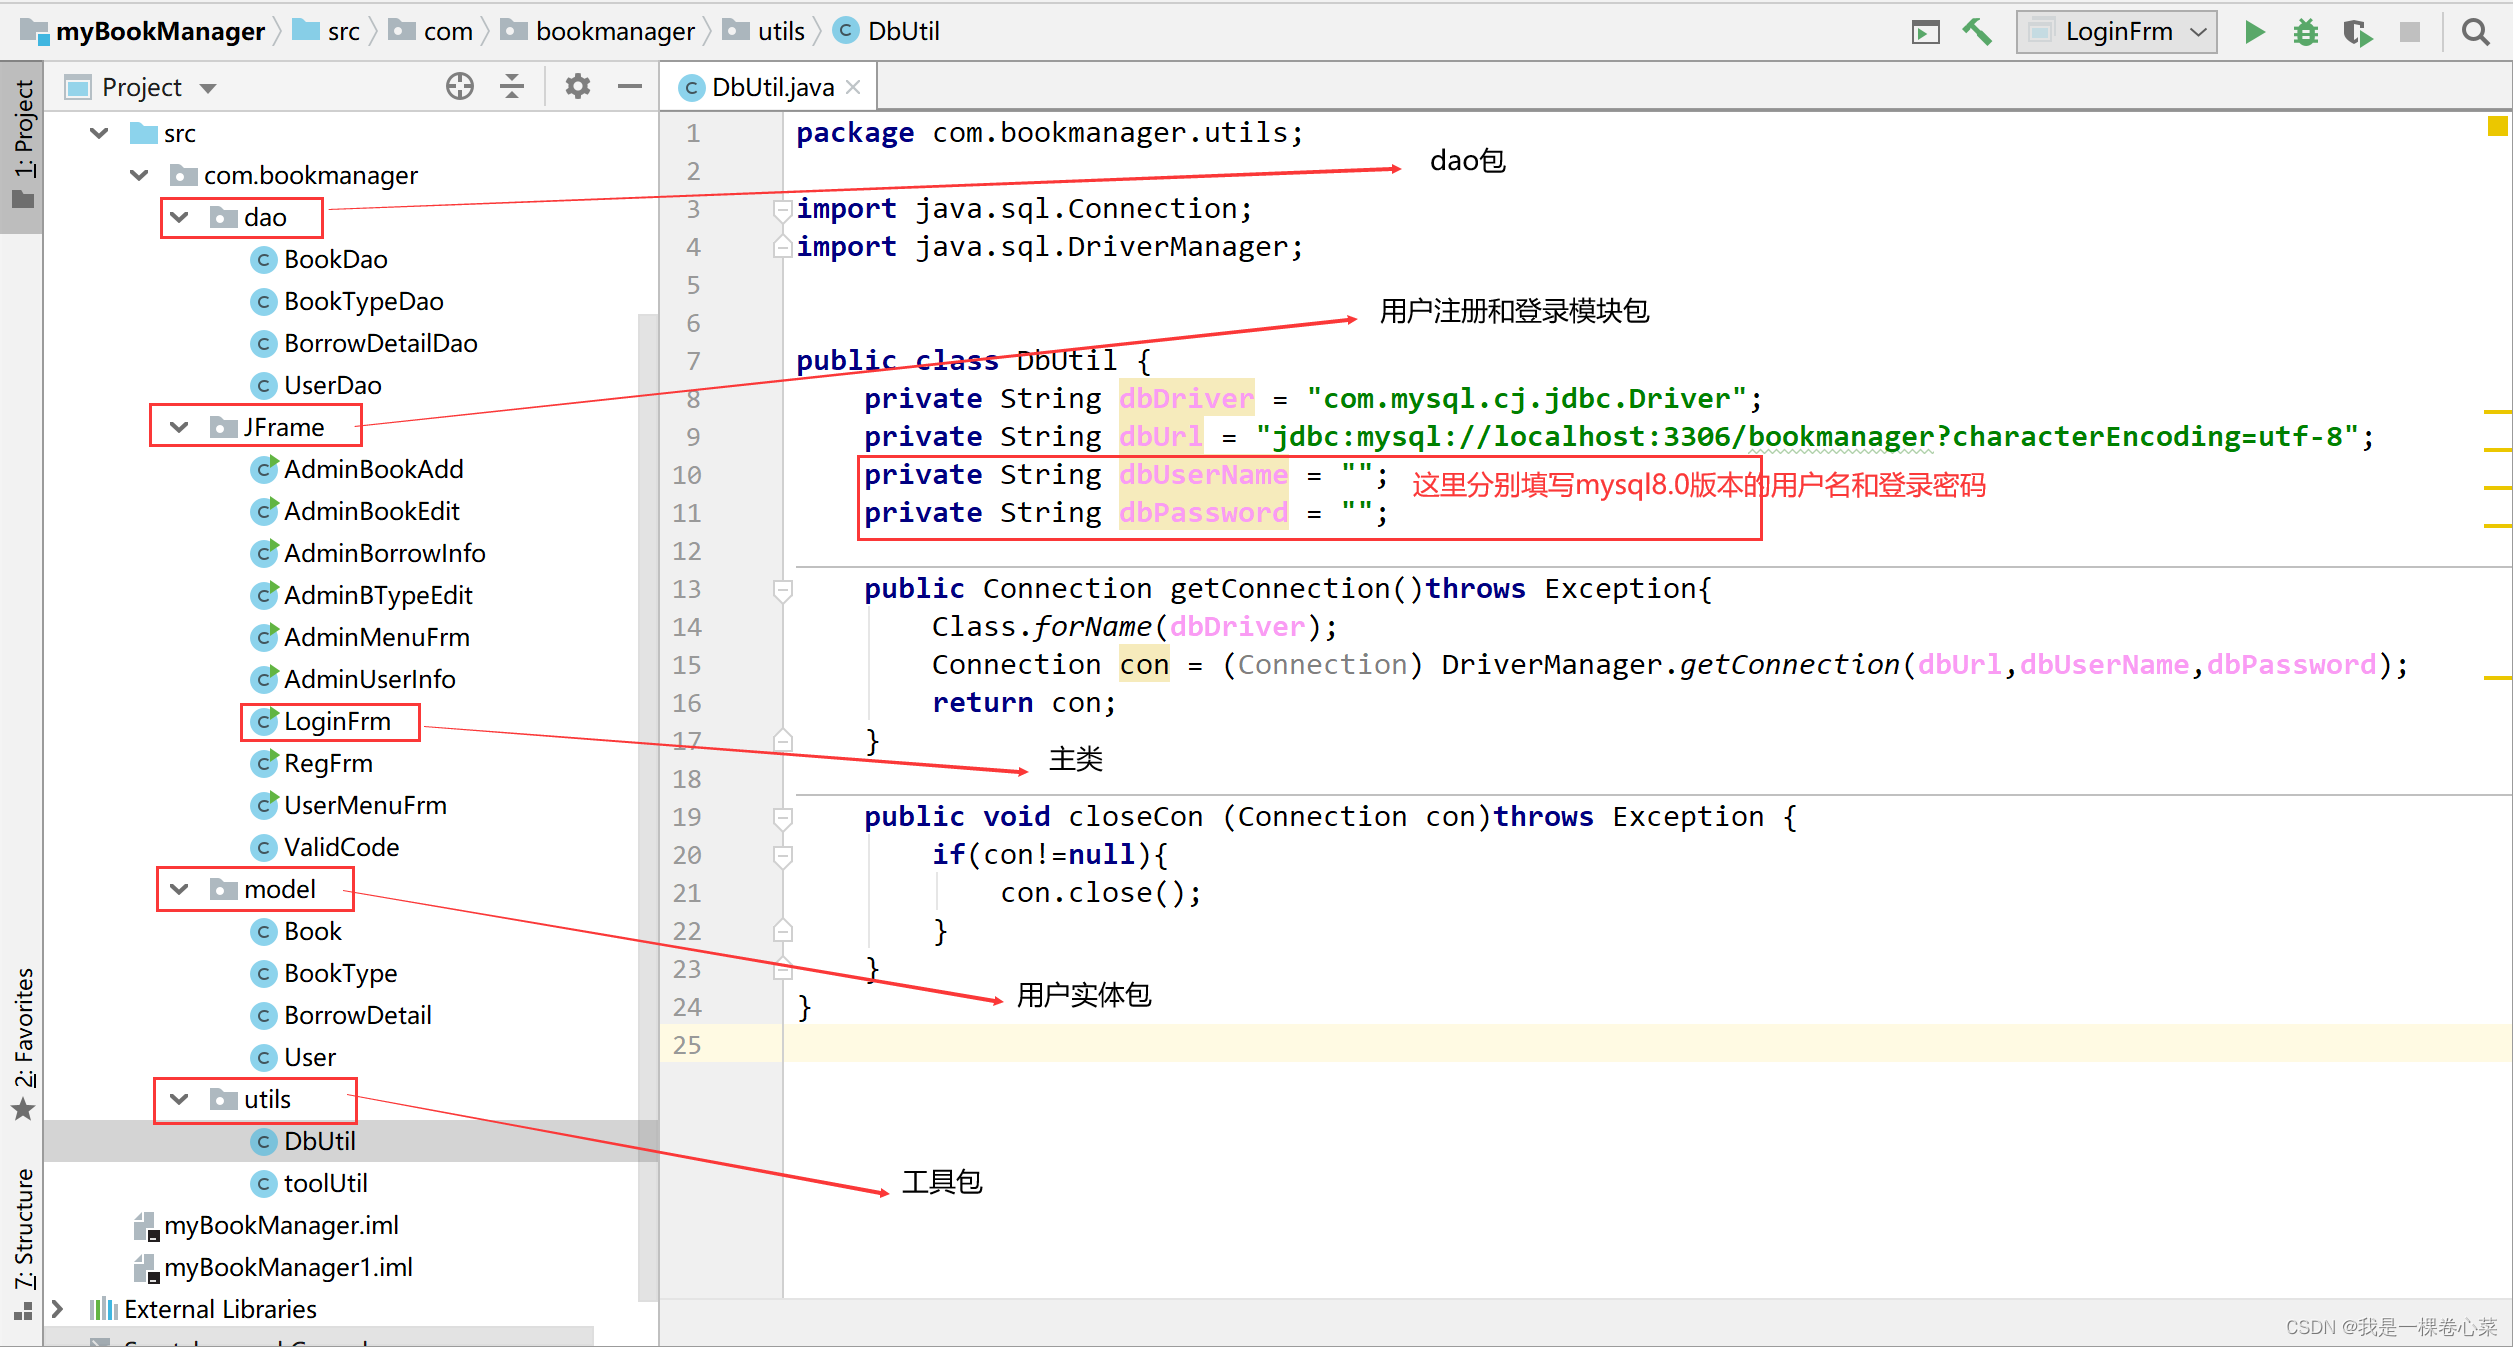Click bookmanager in the breadcrumb bar
Viewport: 2513px width, 1347px height.
click(x=614, y=32)
